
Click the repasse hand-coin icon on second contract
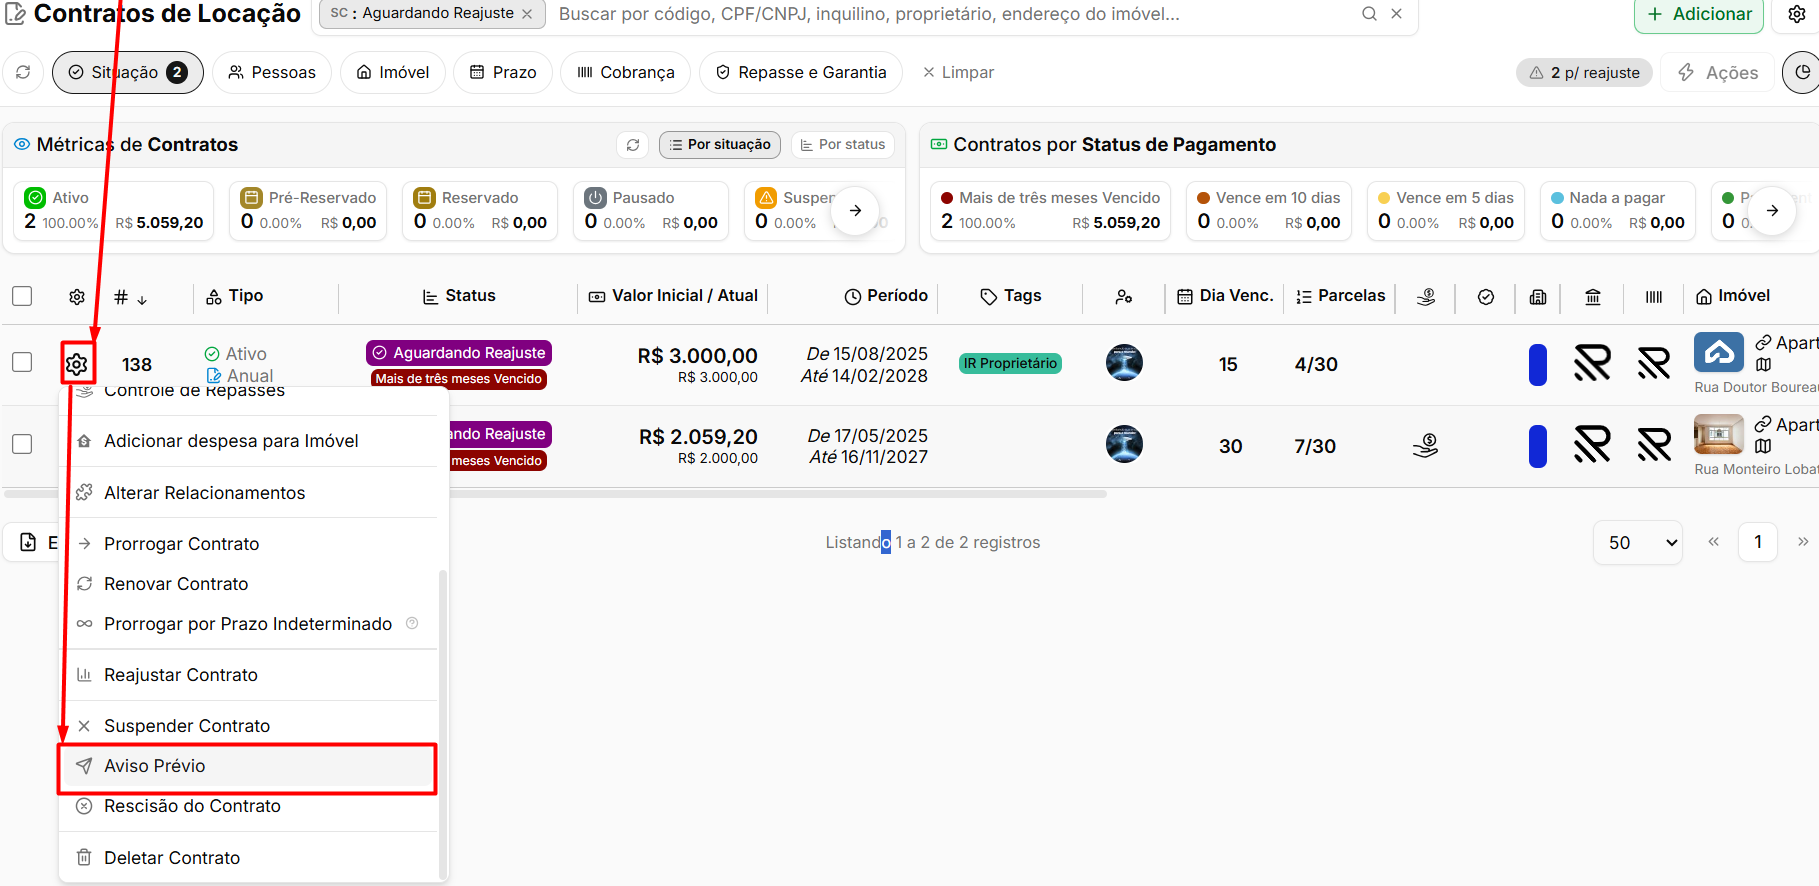point(1425,446)
